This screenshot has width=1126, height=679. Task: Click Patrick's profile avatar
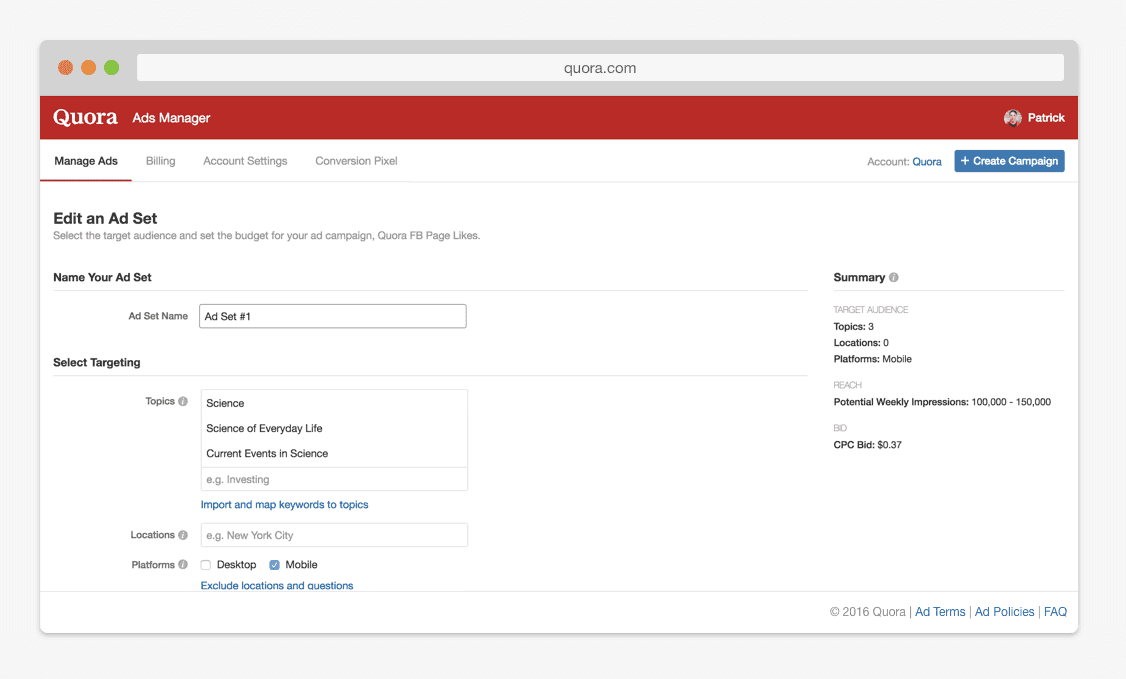click(1013, 118)
